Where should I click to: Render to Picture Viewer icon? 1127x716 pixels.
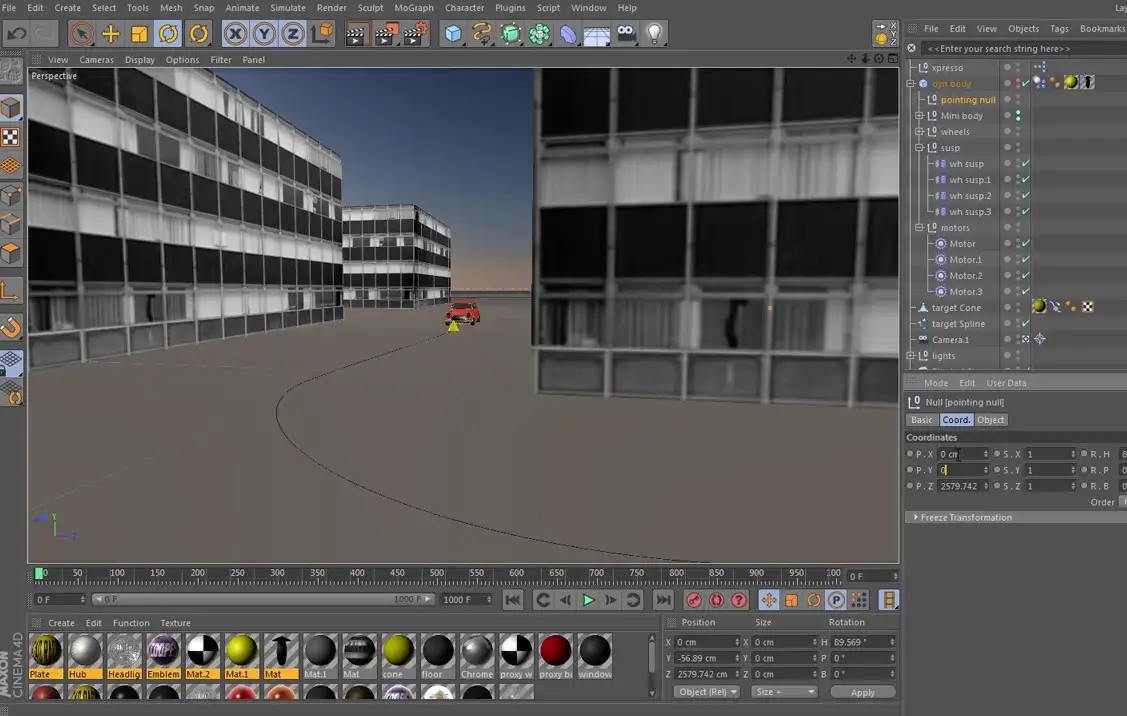pyautogui.click(x=385, y=34)
